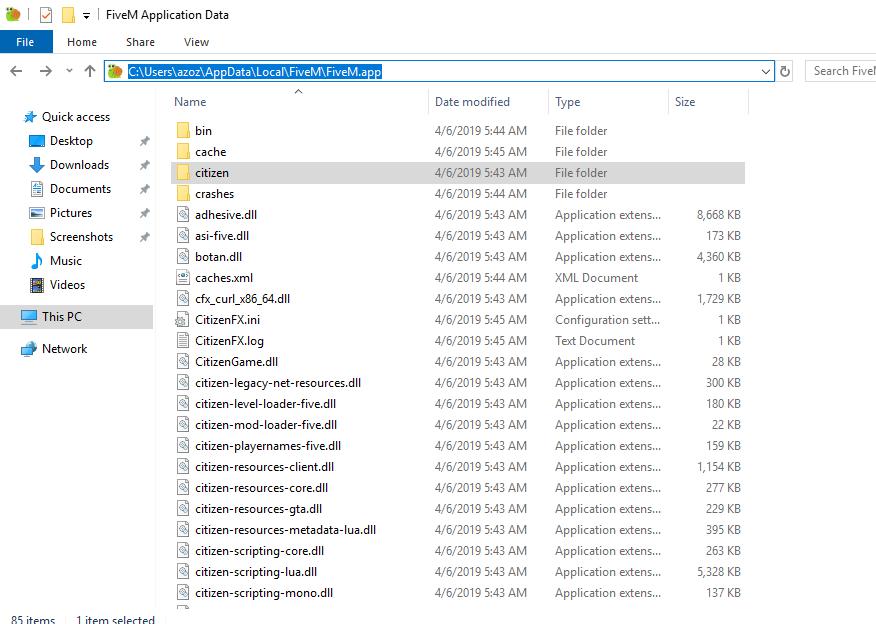
Task: Select file name citizen-resources-gta.dll
Action: tap(258, 509)
